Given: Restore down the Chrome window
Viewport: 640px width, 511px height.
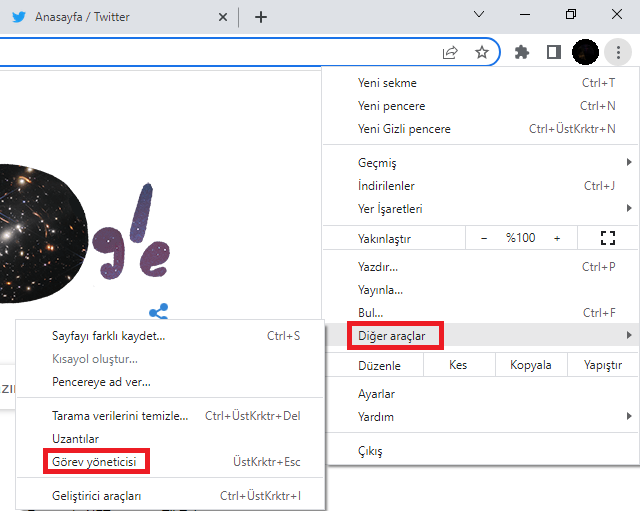Looking at the screenshot, I should (571, 15).
